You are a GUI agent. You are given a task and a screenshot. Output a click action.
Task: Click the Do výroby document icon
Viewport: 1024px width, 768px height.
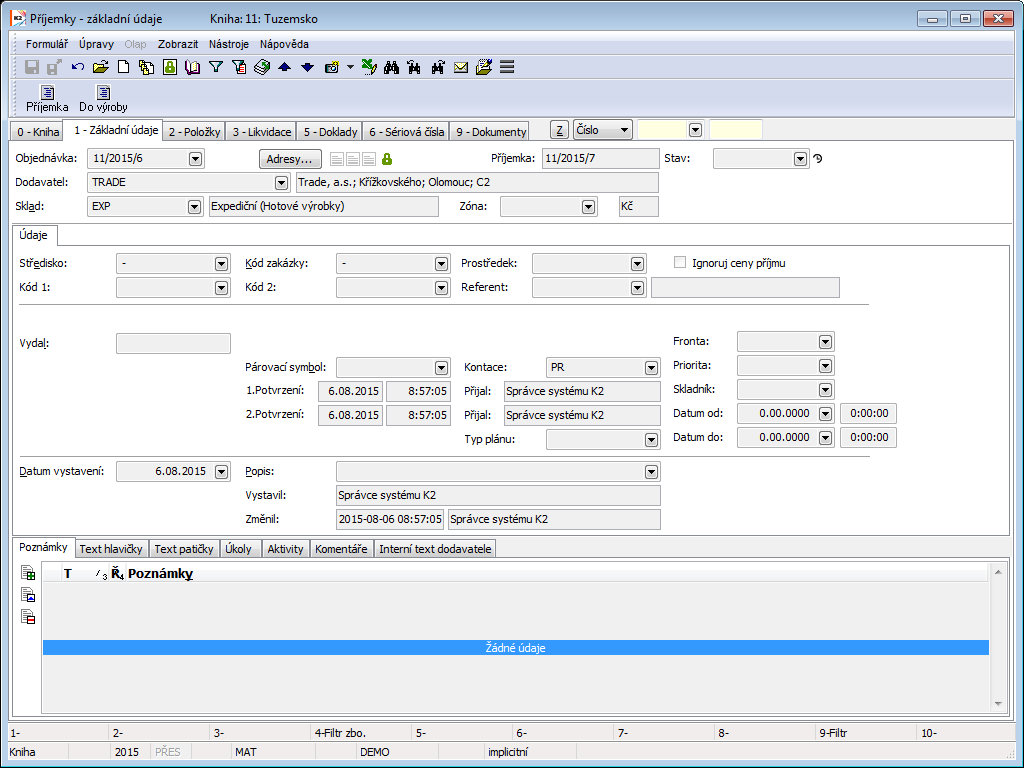(103, 93)
